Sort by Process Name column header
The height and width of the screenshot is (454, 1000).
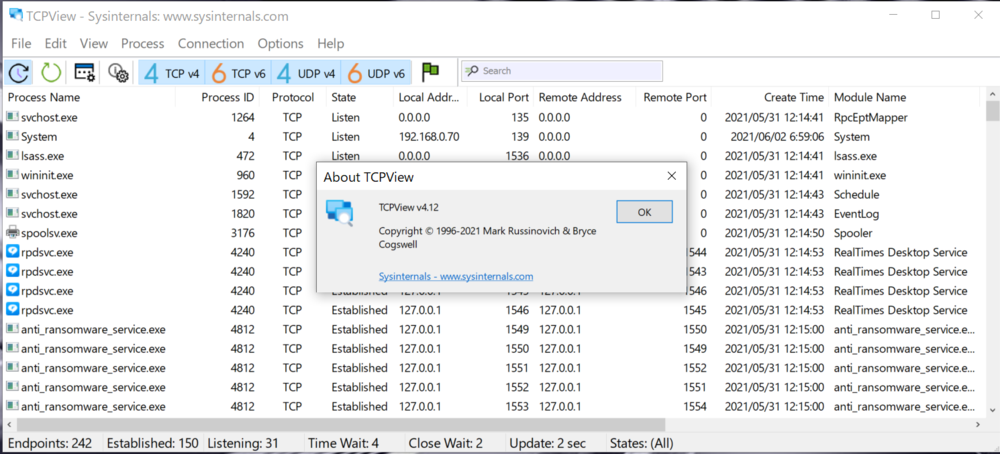pos(89,98)
